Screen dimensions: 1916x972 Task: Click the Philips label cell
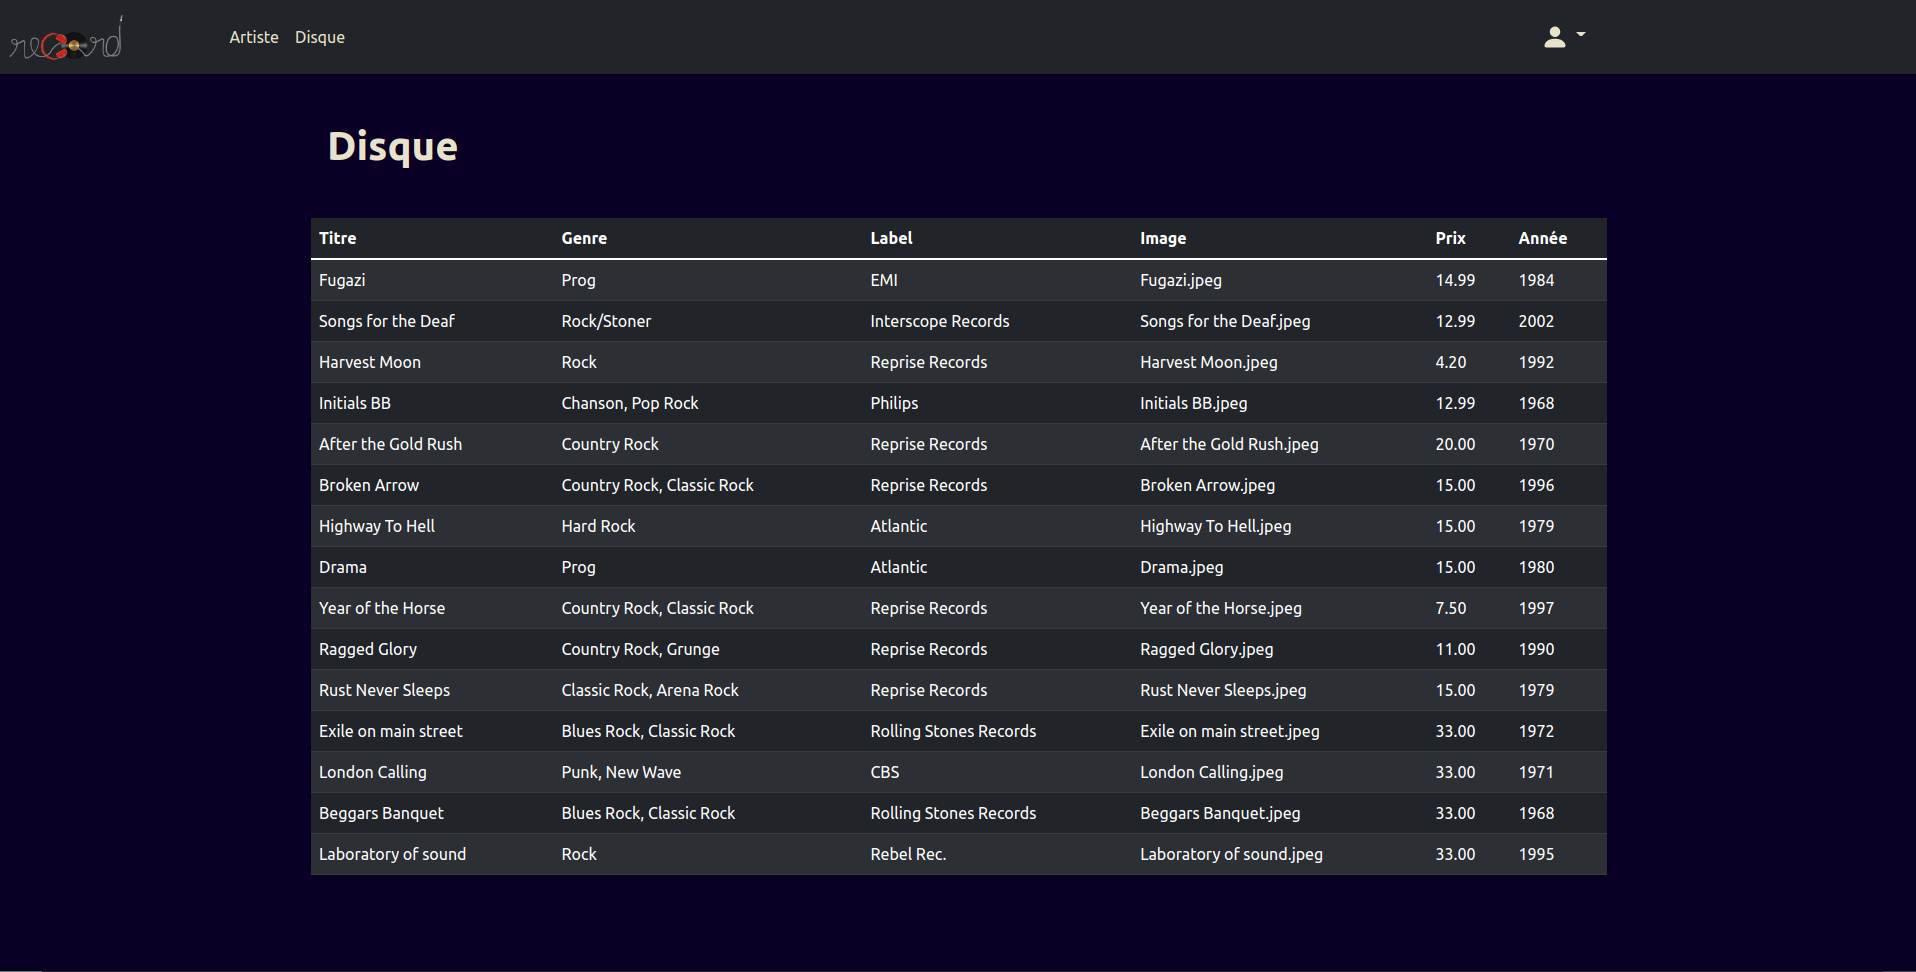[894, 403]
